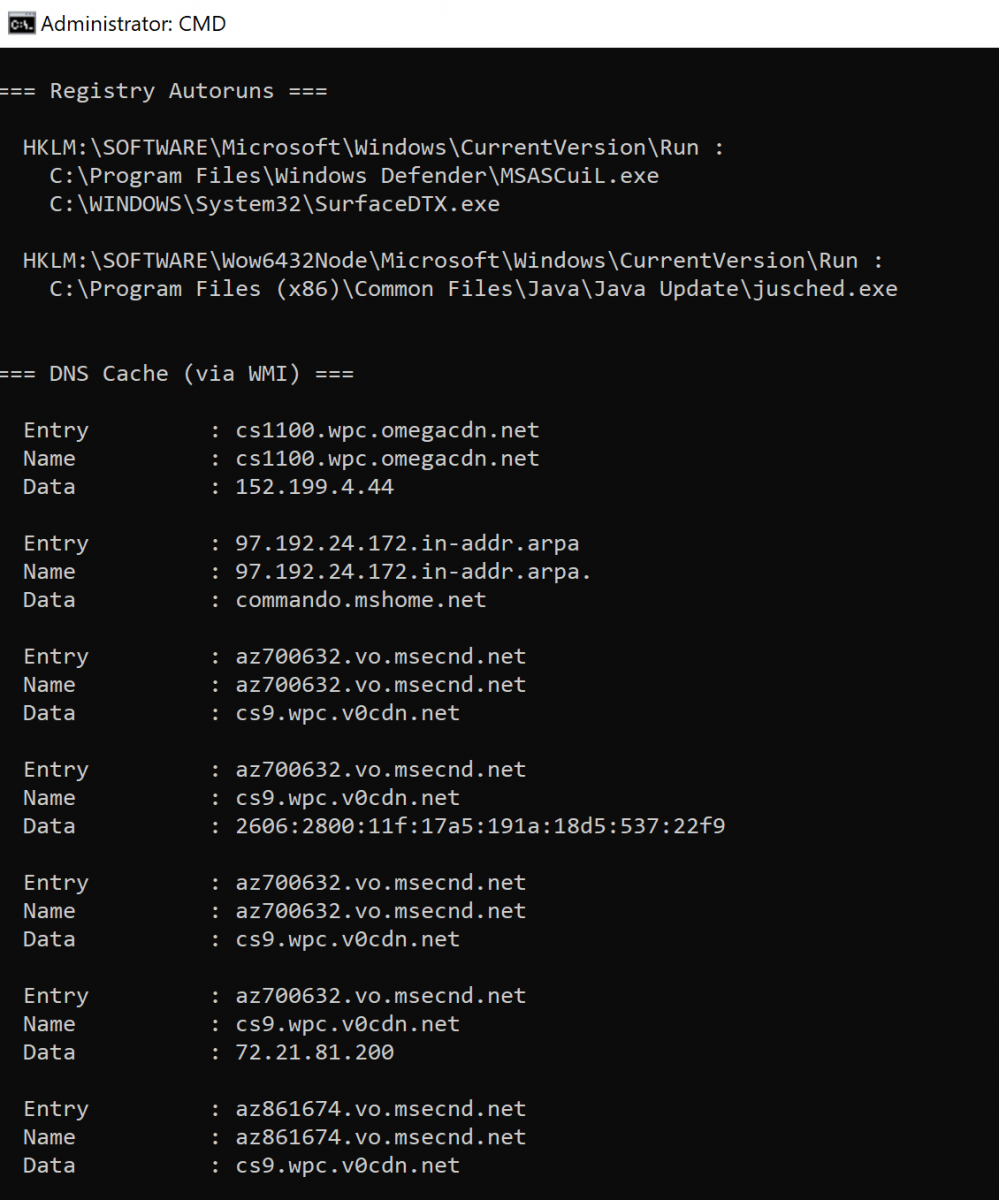Viewport: 999px width, 1200px height.
Task: Click the DNS Cache (via WMI) header
Action: (x=176, y=374)
